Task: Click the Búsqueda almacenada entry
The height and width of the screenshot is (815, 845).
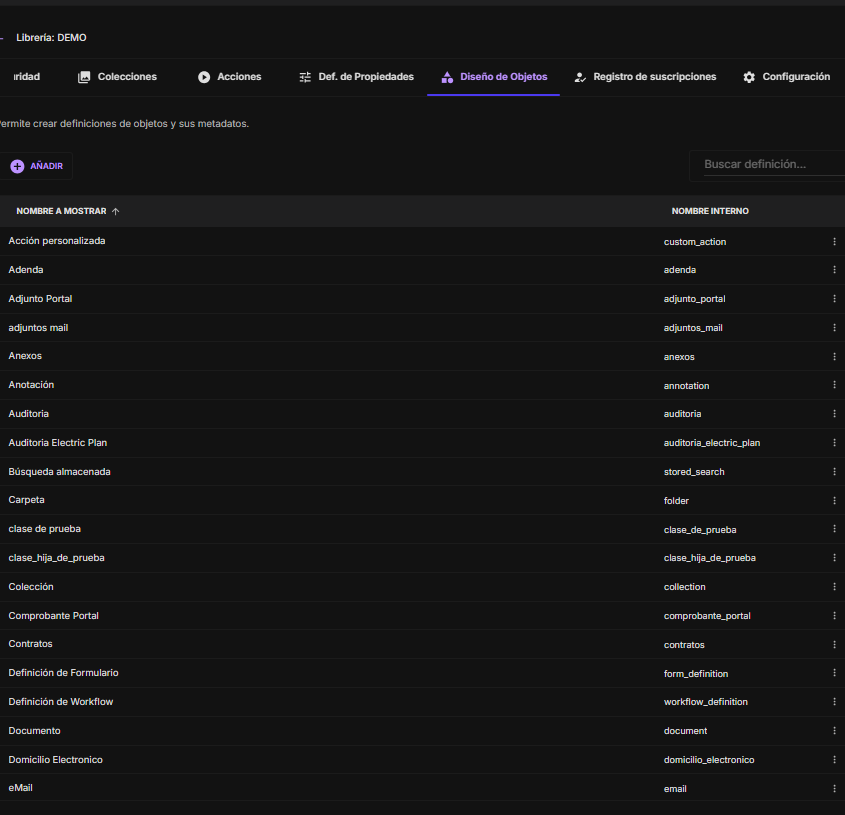Action: [x=59, y=472]
